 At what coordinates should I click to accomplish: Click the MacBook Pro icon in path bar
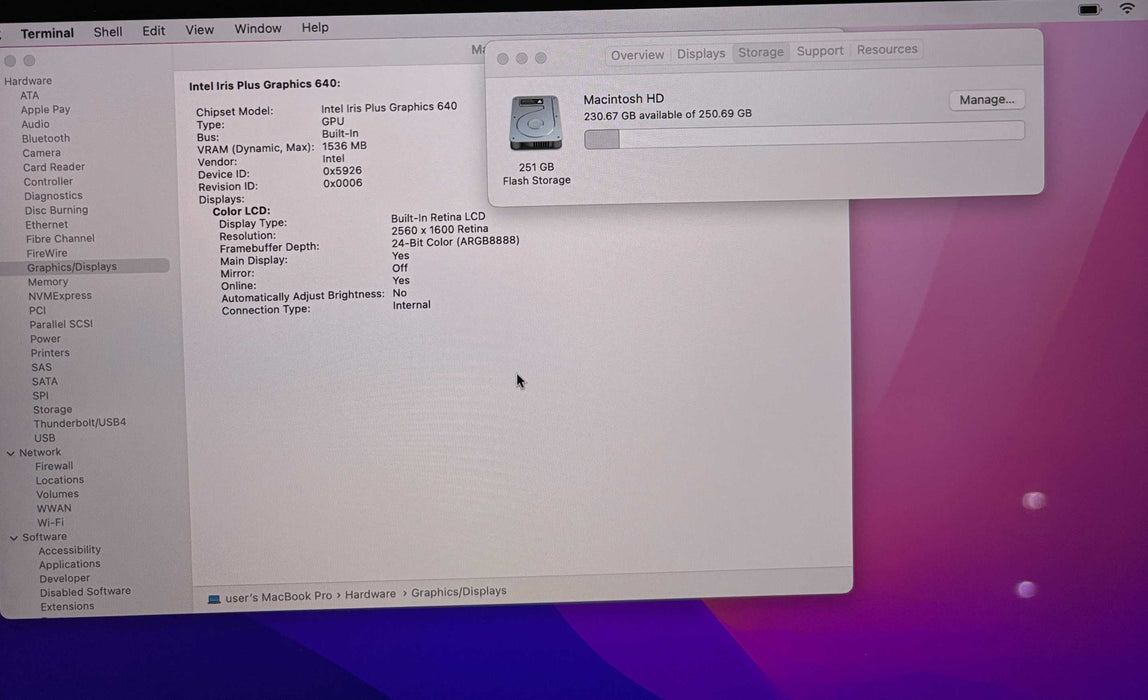click(214, 599)
